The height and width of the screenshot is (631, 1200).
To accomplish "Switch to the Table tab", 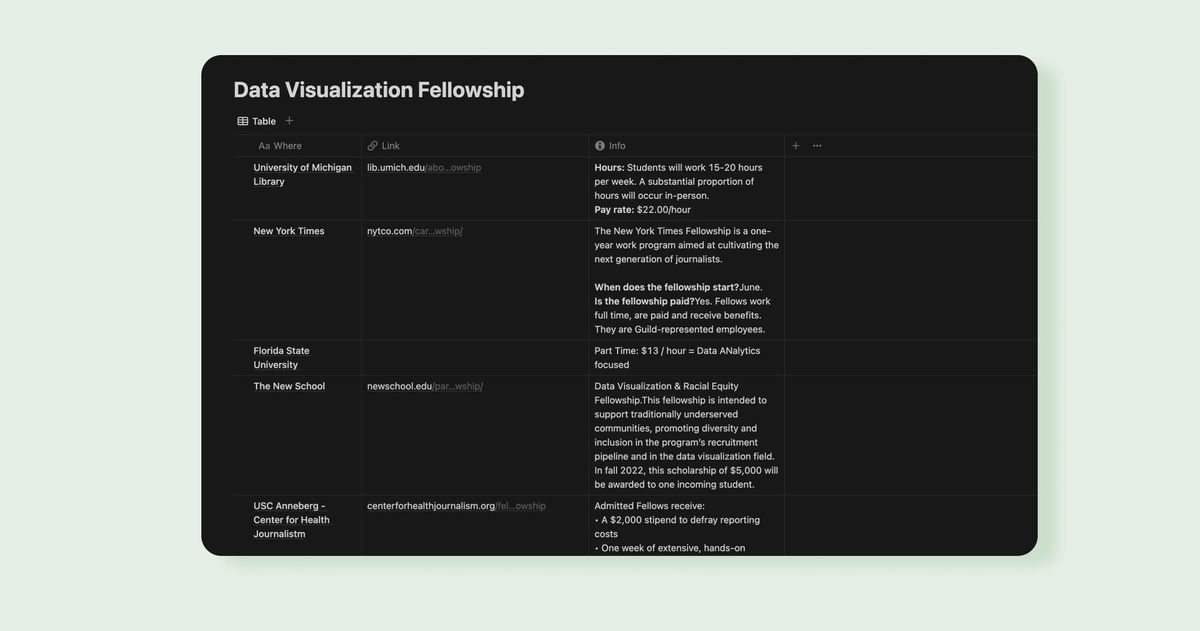I will point(264,121).
